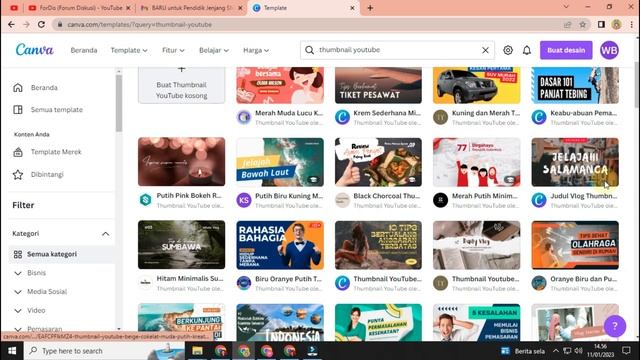Image resolution: width=640 pixels, height=360 pixels.
Task: Collapse the Kategori section chevron
Action: [x=105, y=234]
